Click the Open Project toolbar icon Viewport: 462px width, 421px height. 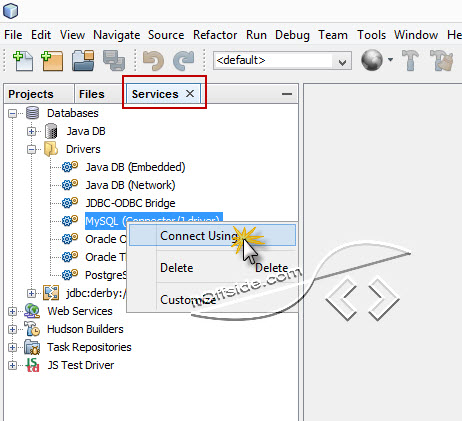click(x=83, y=60)
